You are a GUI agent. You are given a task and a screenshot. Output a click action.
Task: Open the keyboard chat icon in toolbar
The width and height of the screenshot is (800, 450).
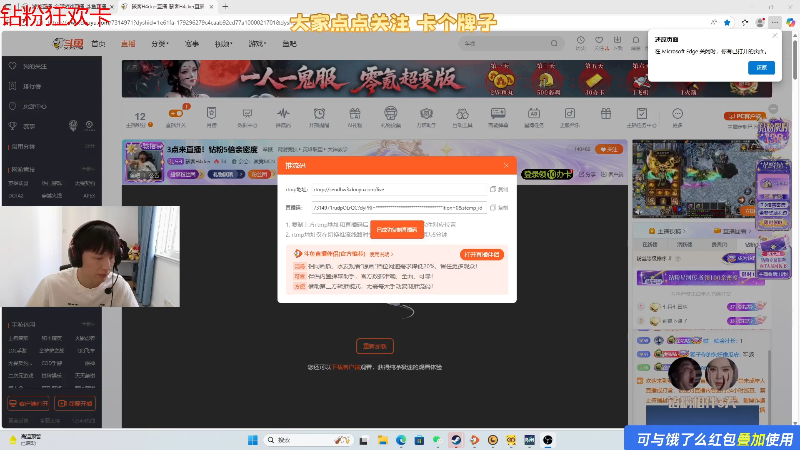pos(498,113)
